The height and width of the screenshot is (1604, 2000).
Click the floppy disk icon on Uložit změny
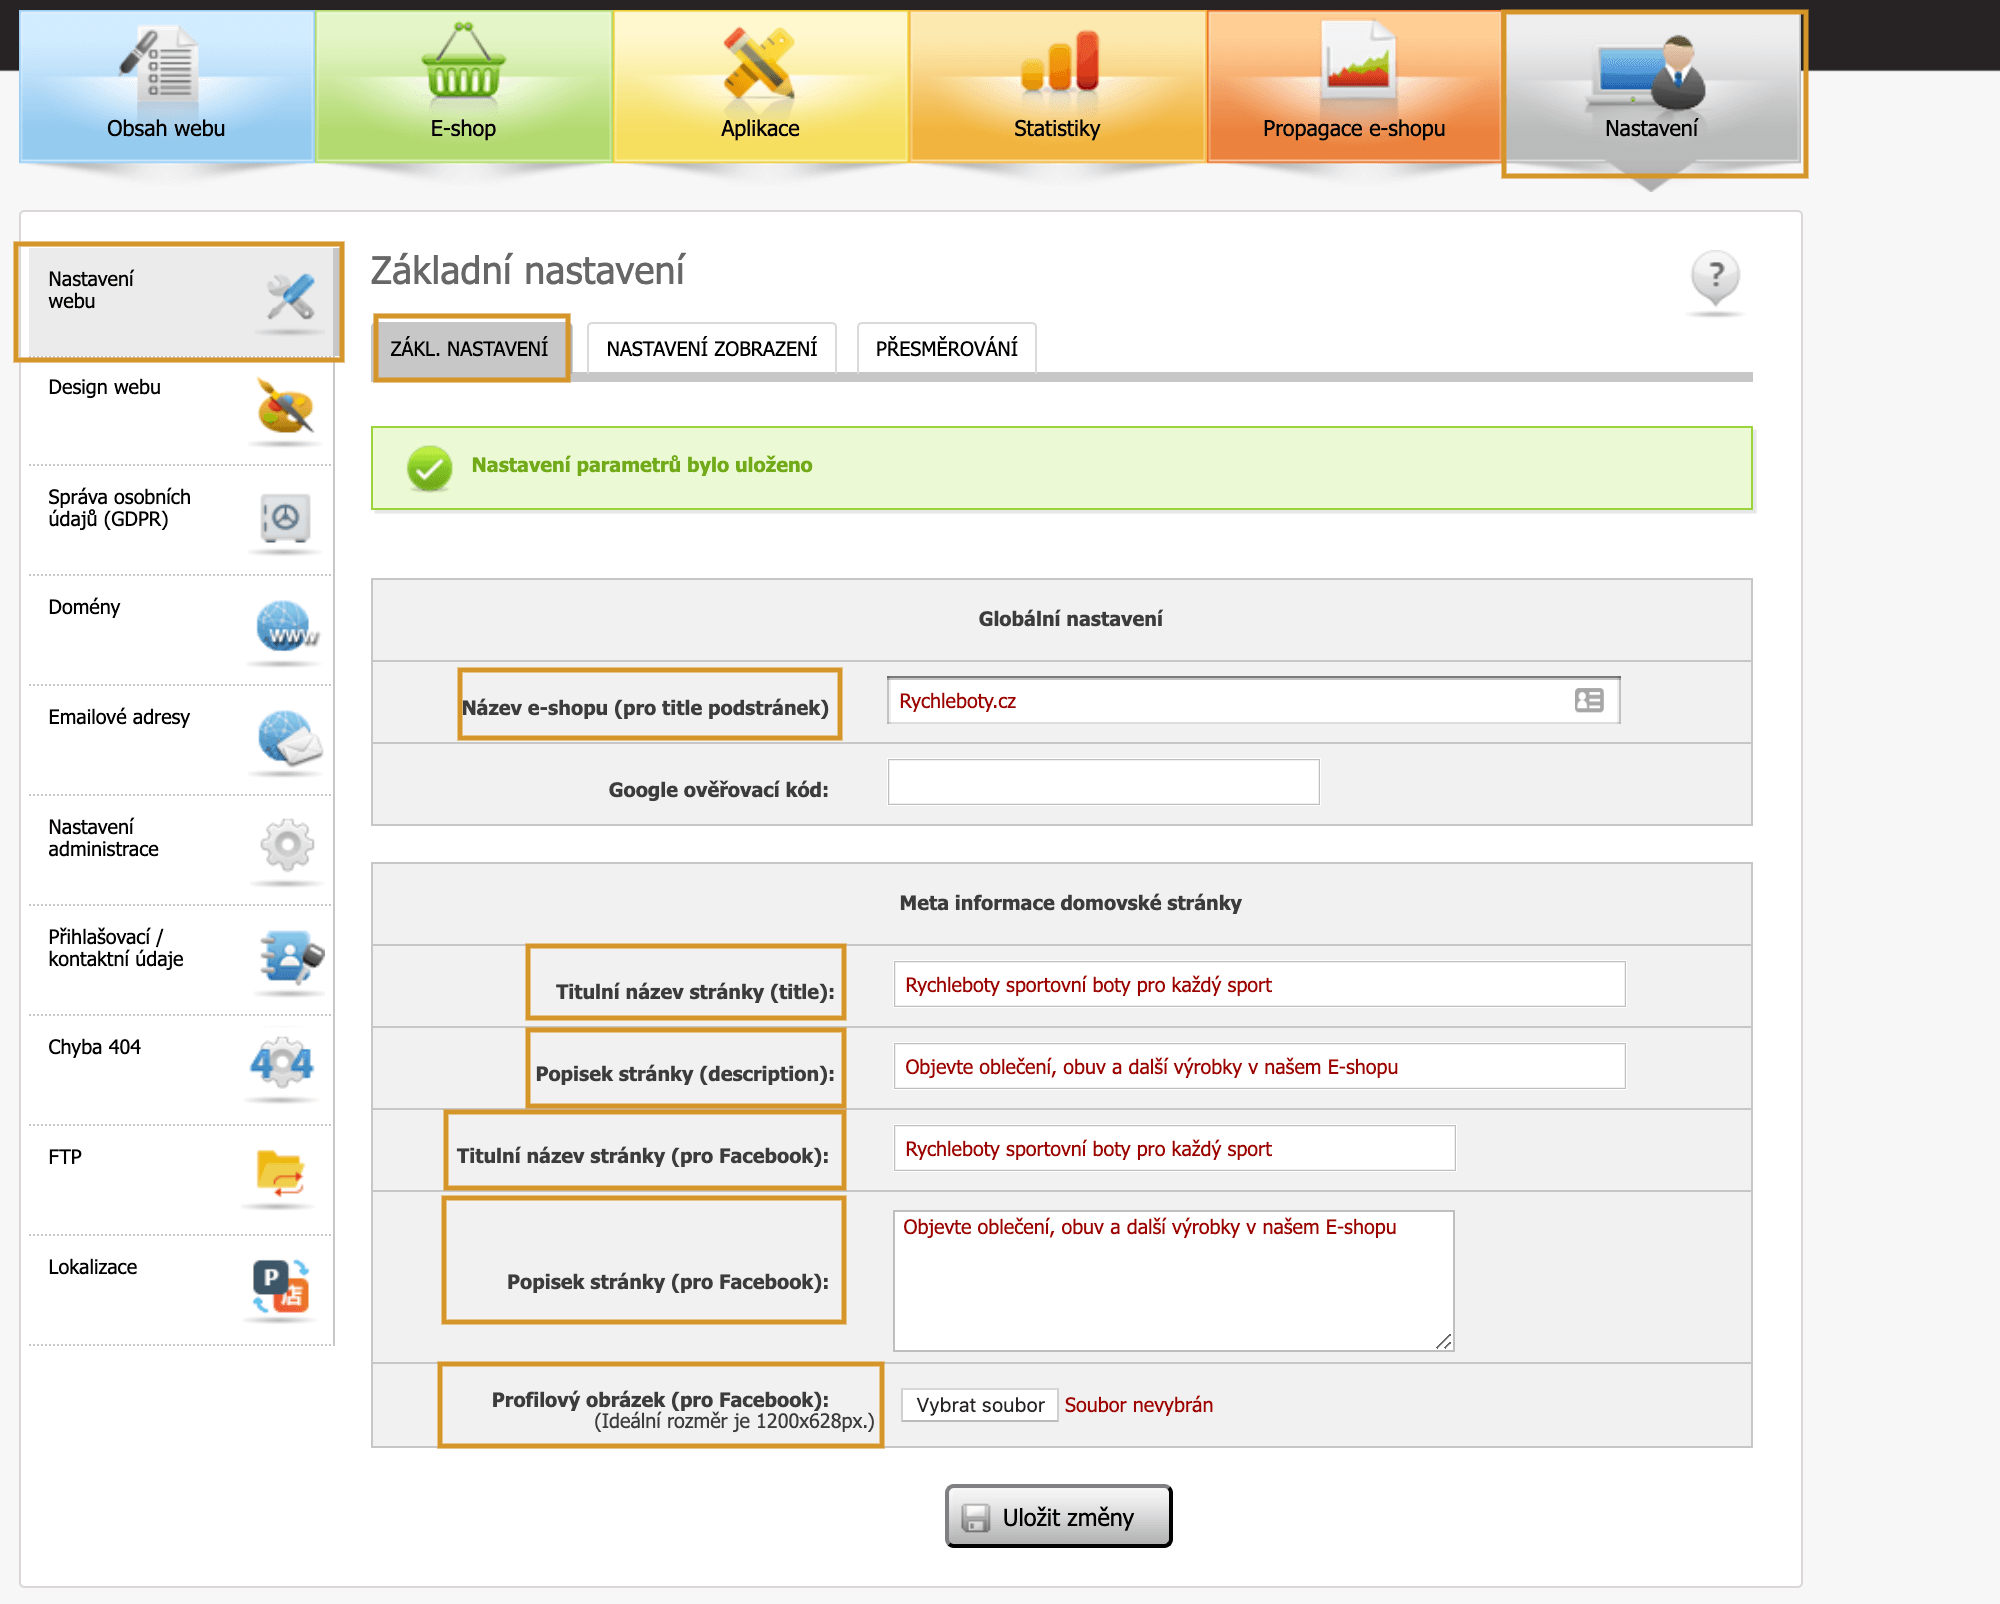click(975, 1518)
